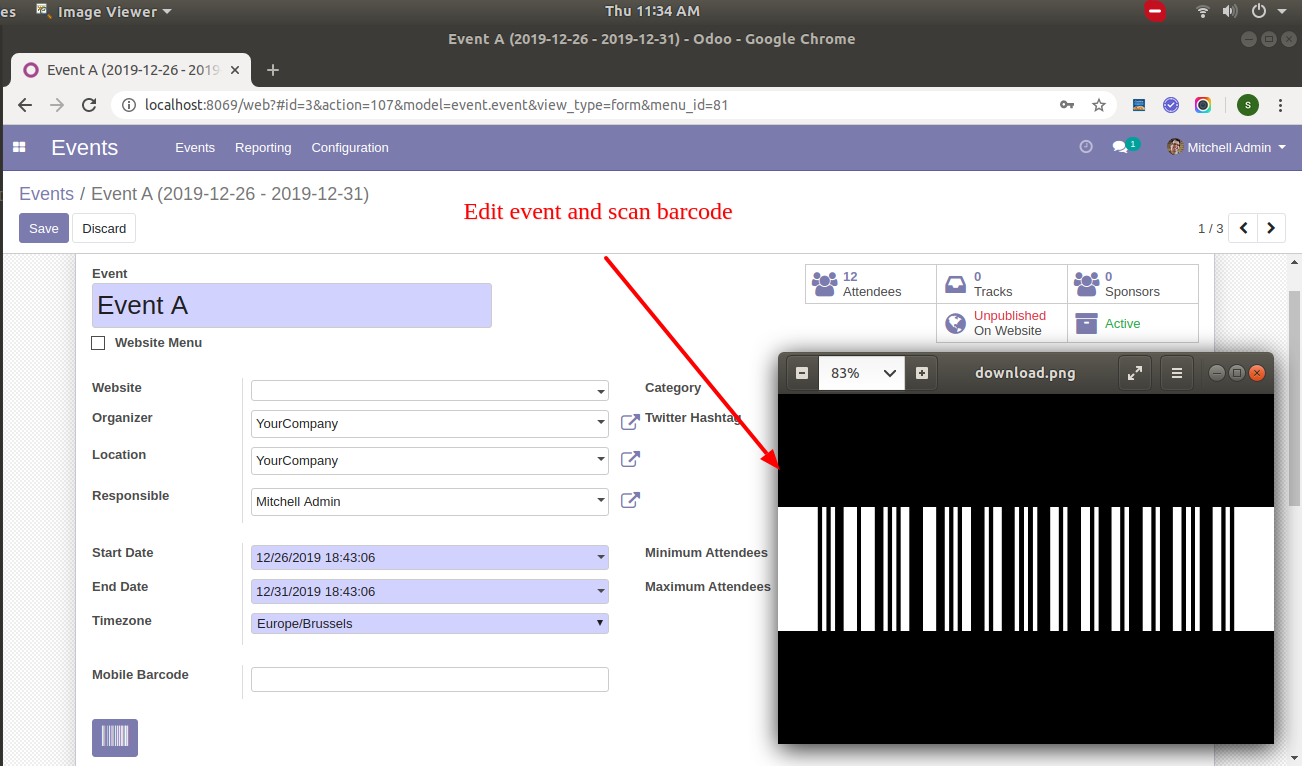
Task: Open a new Chrome tab
Action: (x=273, y=70)
